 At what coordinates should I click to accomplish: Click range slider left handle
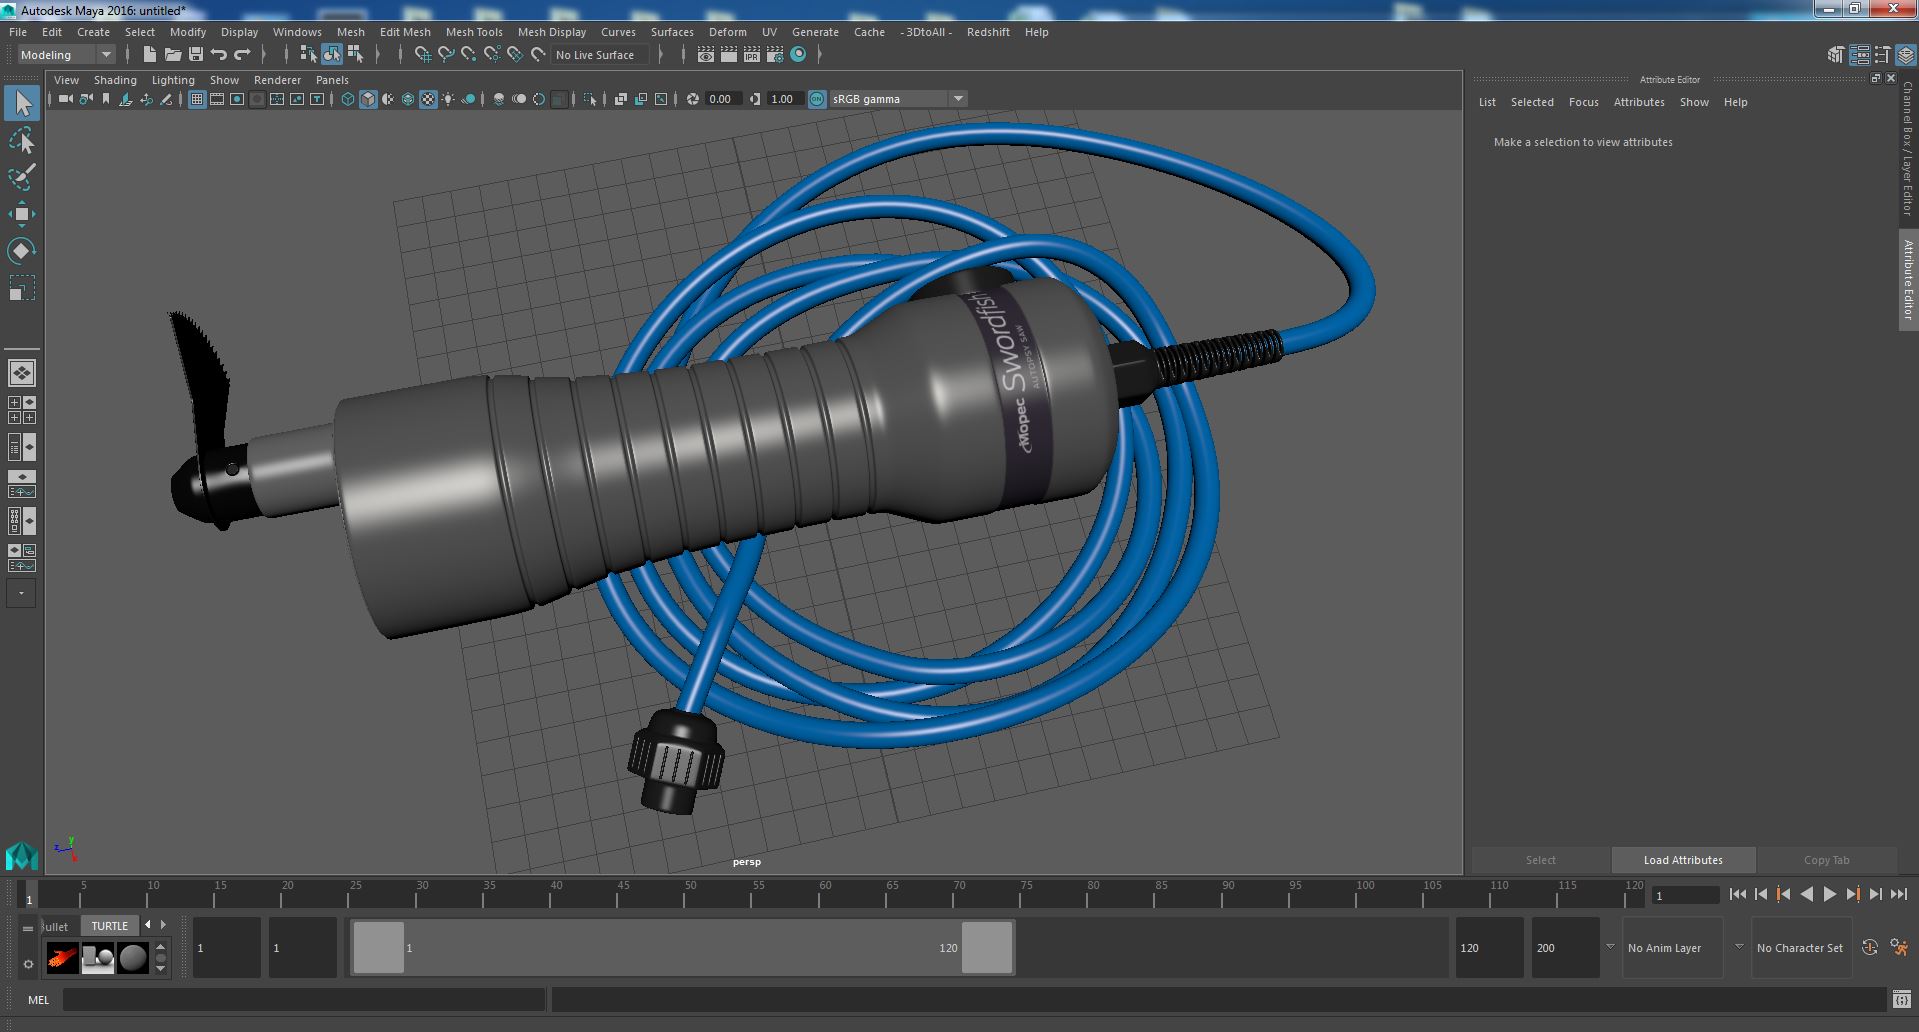tap(379, 947)
